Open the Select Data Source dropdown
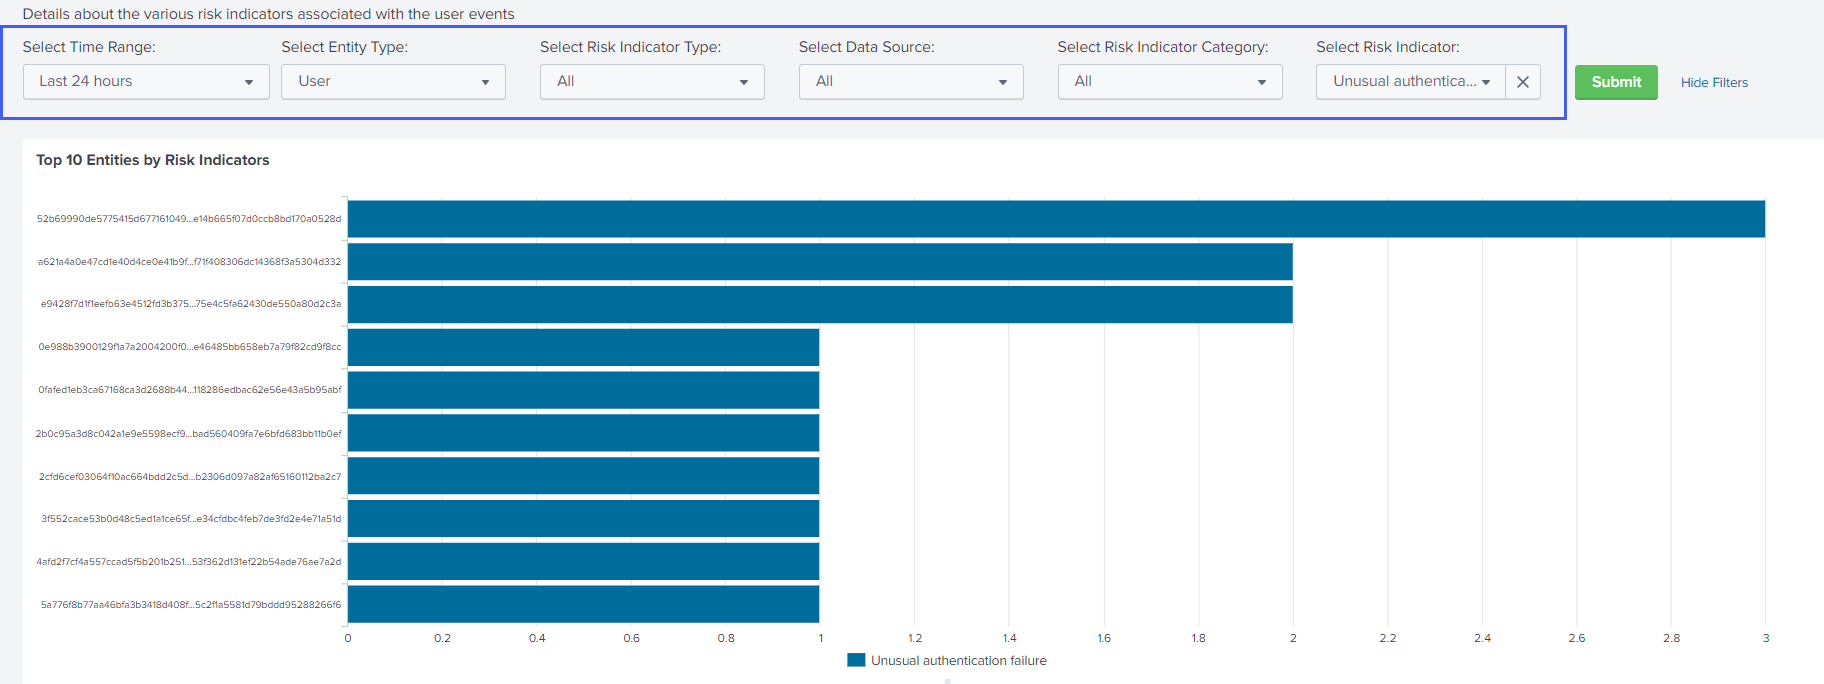 [x=910, y=82]
